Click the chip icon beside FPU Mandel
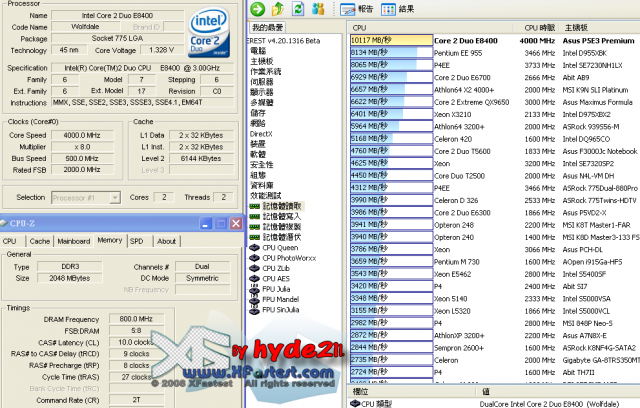Image resolution: width=640 pixels, height=408 pixels. pos(255,299)
